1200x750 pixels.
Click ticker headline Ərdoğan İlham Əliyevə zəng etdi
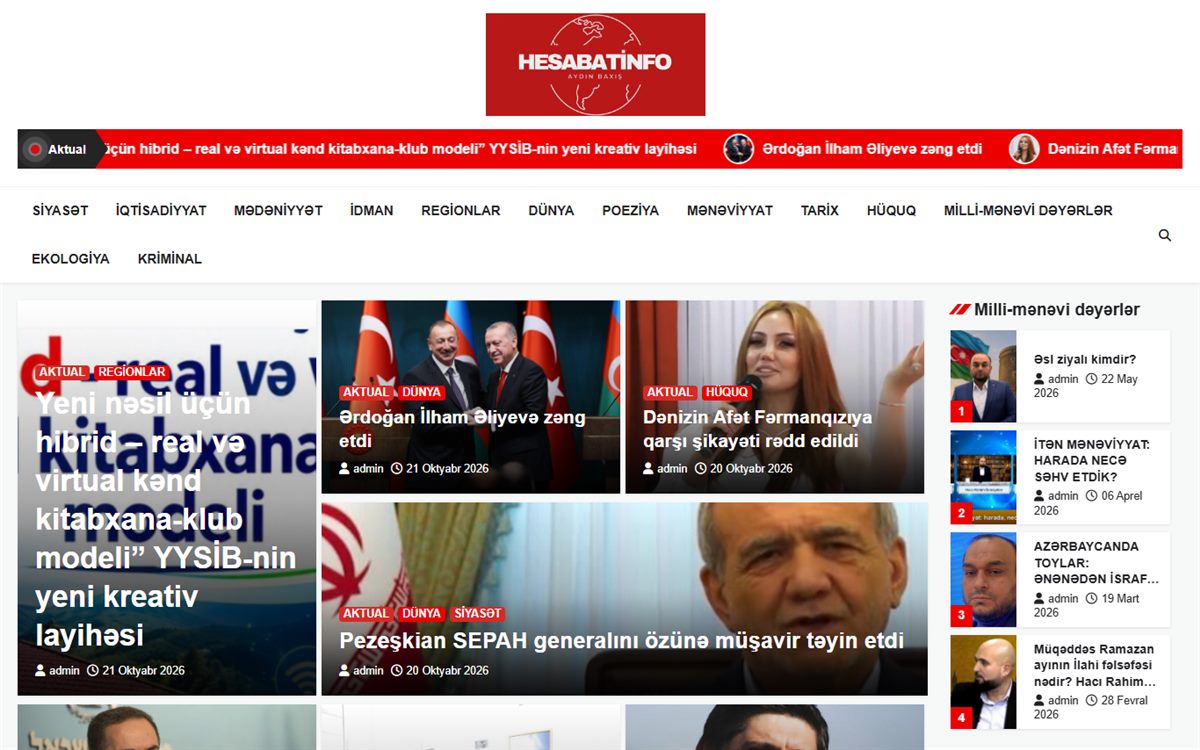[872, 149]
